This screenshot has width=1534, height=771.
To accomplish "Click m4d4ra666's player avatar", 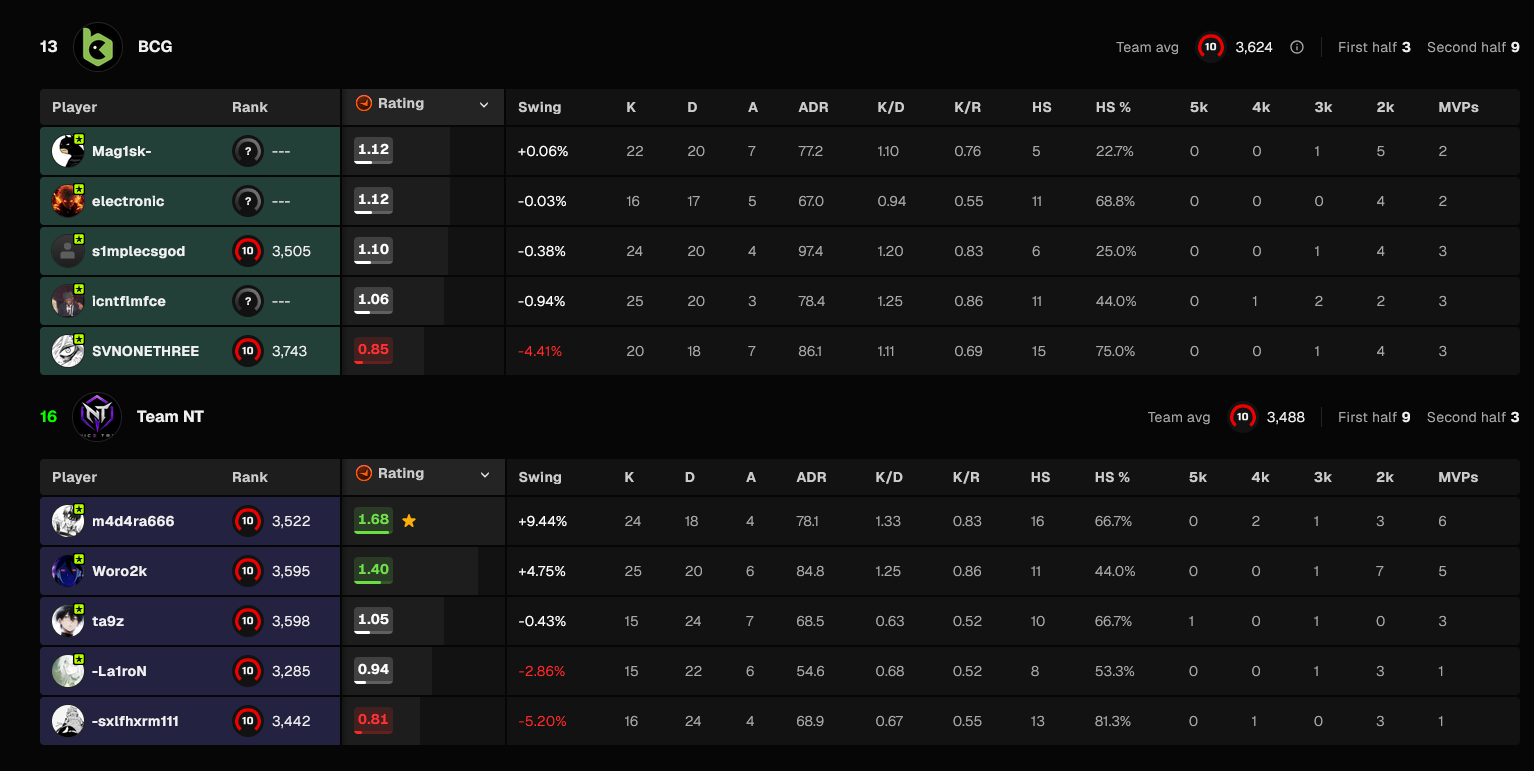I will coord(68,521).
